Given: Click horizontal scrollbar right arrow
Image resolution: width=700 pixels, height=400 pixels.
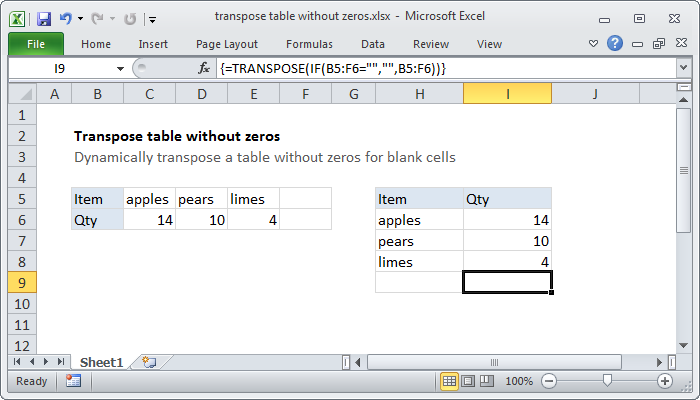Looking at the screenshot, I should pos(659,362).
